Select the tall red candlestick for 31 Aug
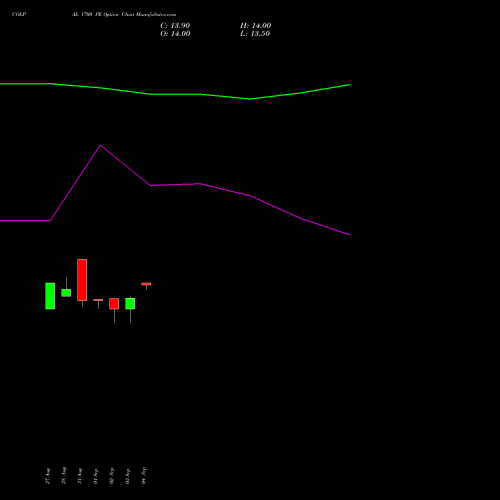The height and width of the screenshot is (500, 500). tap(82, 280)
